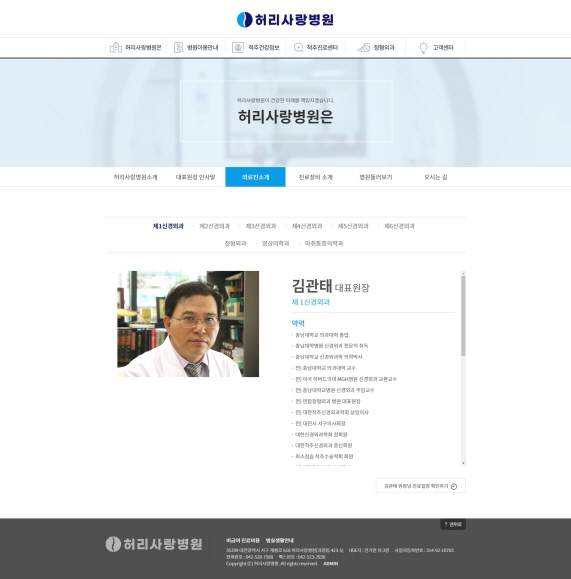Click the monitor icon beside 척추건강정보

237,47
